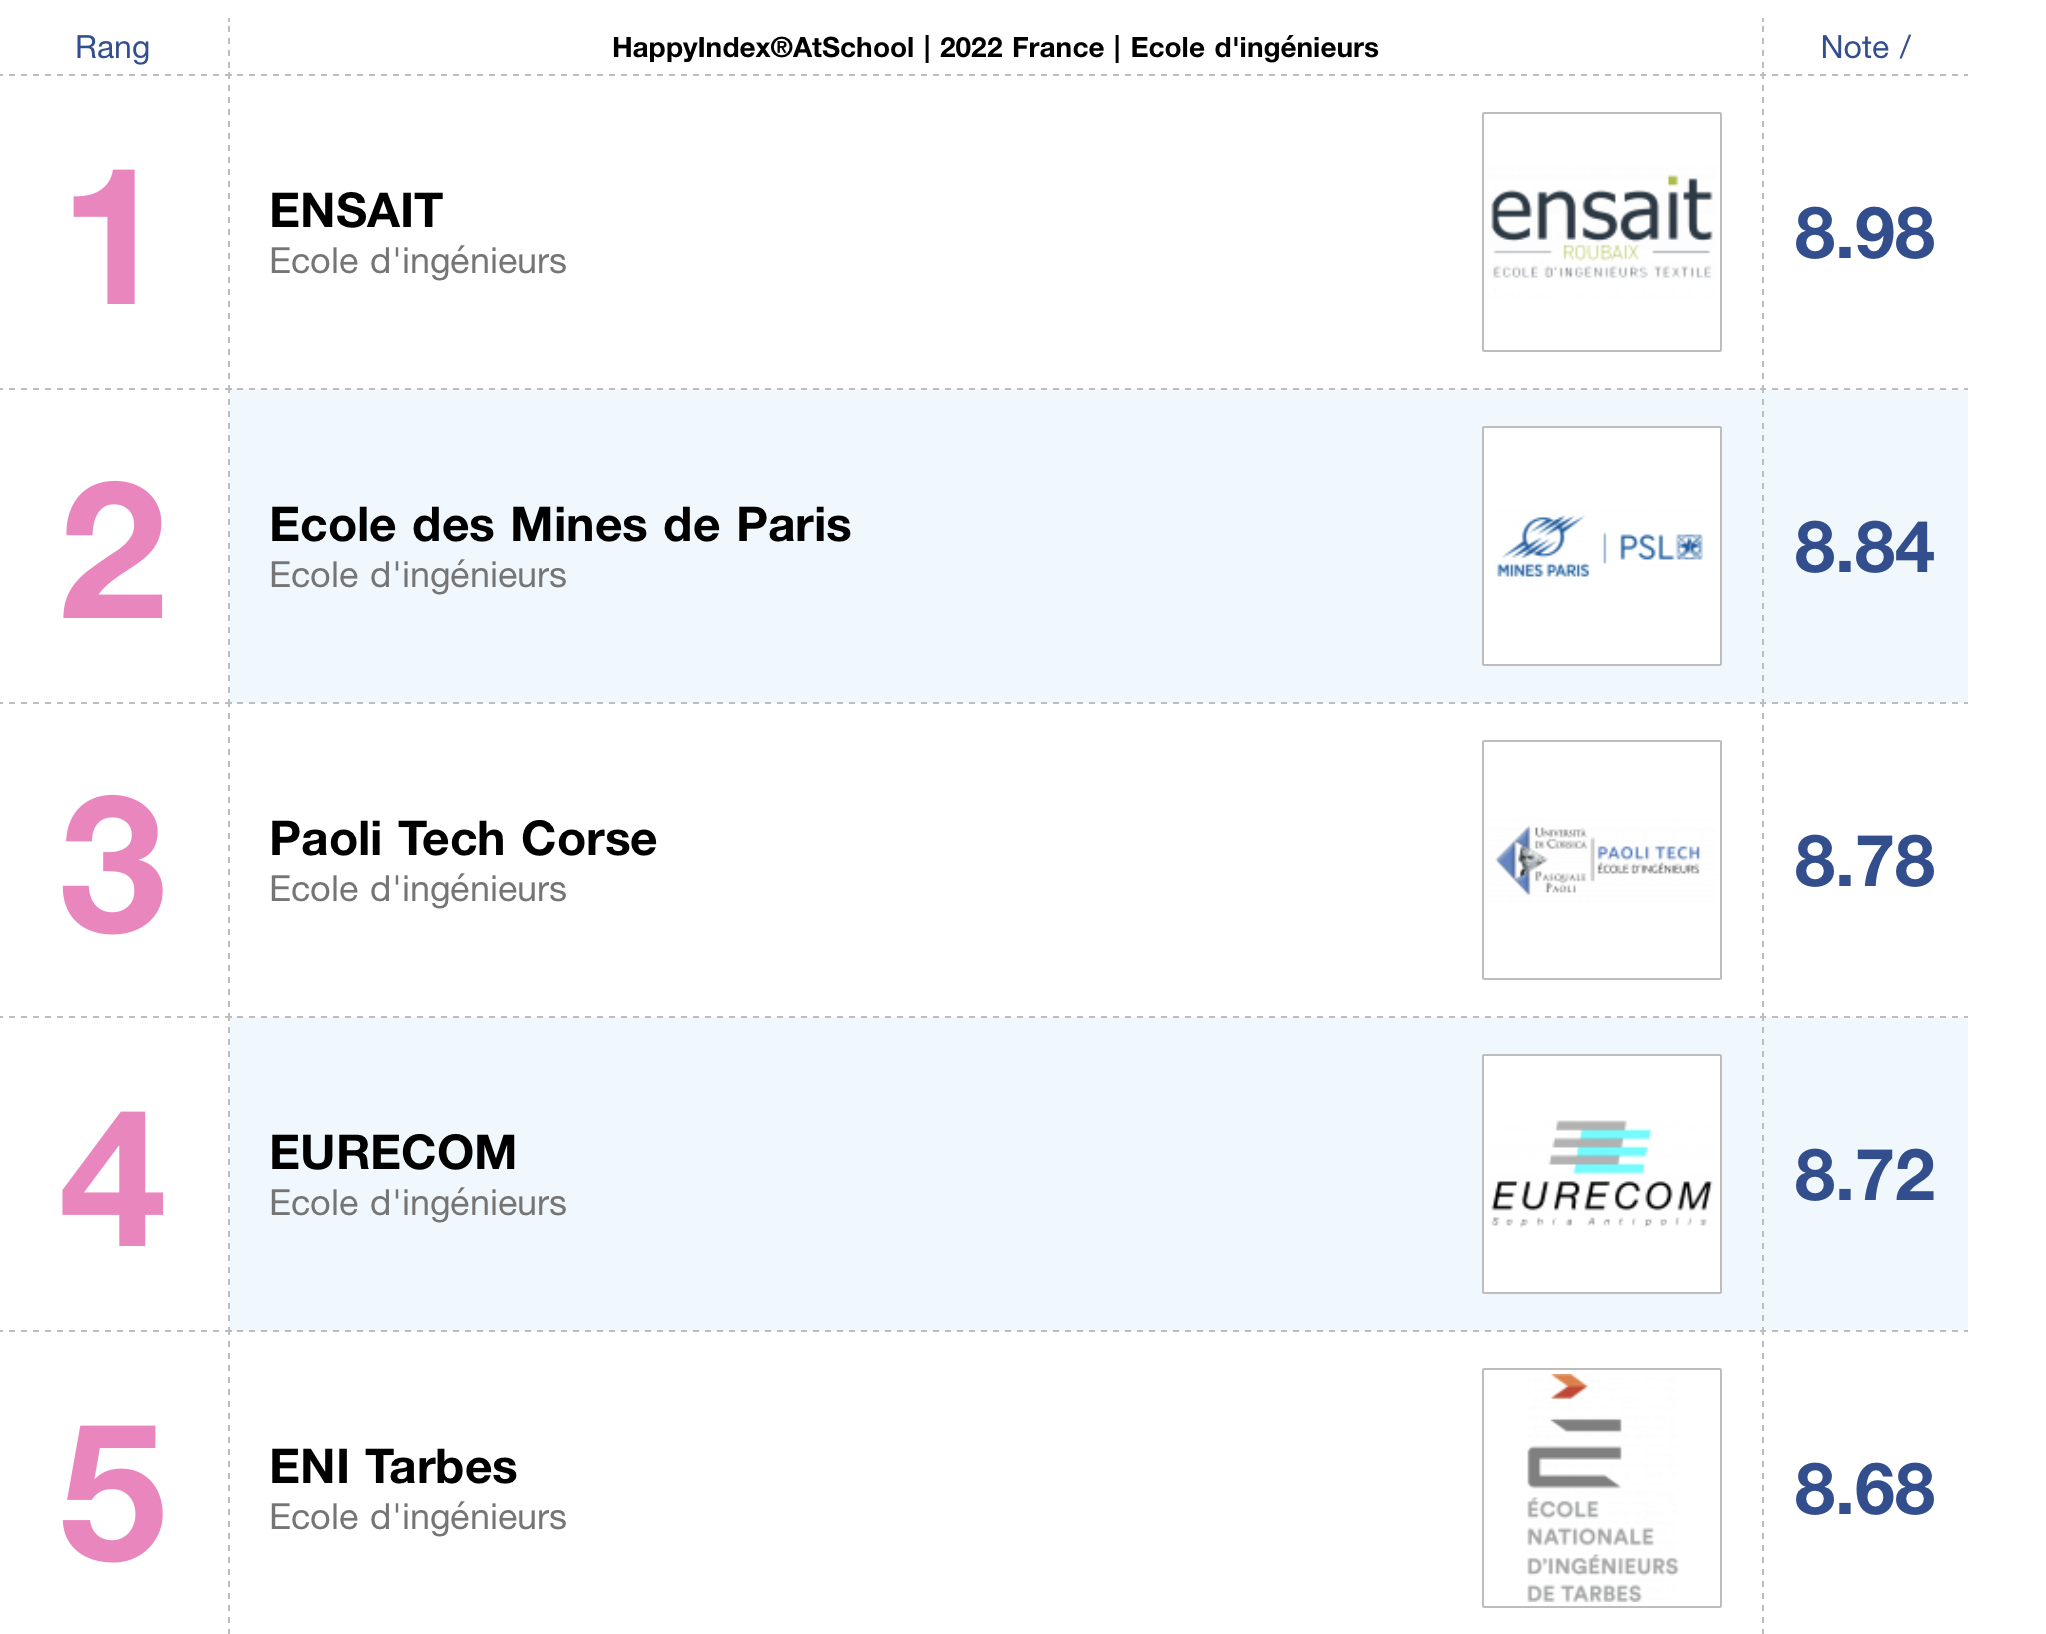Image resolution: width=2046 pixels, height=1634 pixels.
Task: Select Paoli Tech Corse school title
Action: click(463, 839)
